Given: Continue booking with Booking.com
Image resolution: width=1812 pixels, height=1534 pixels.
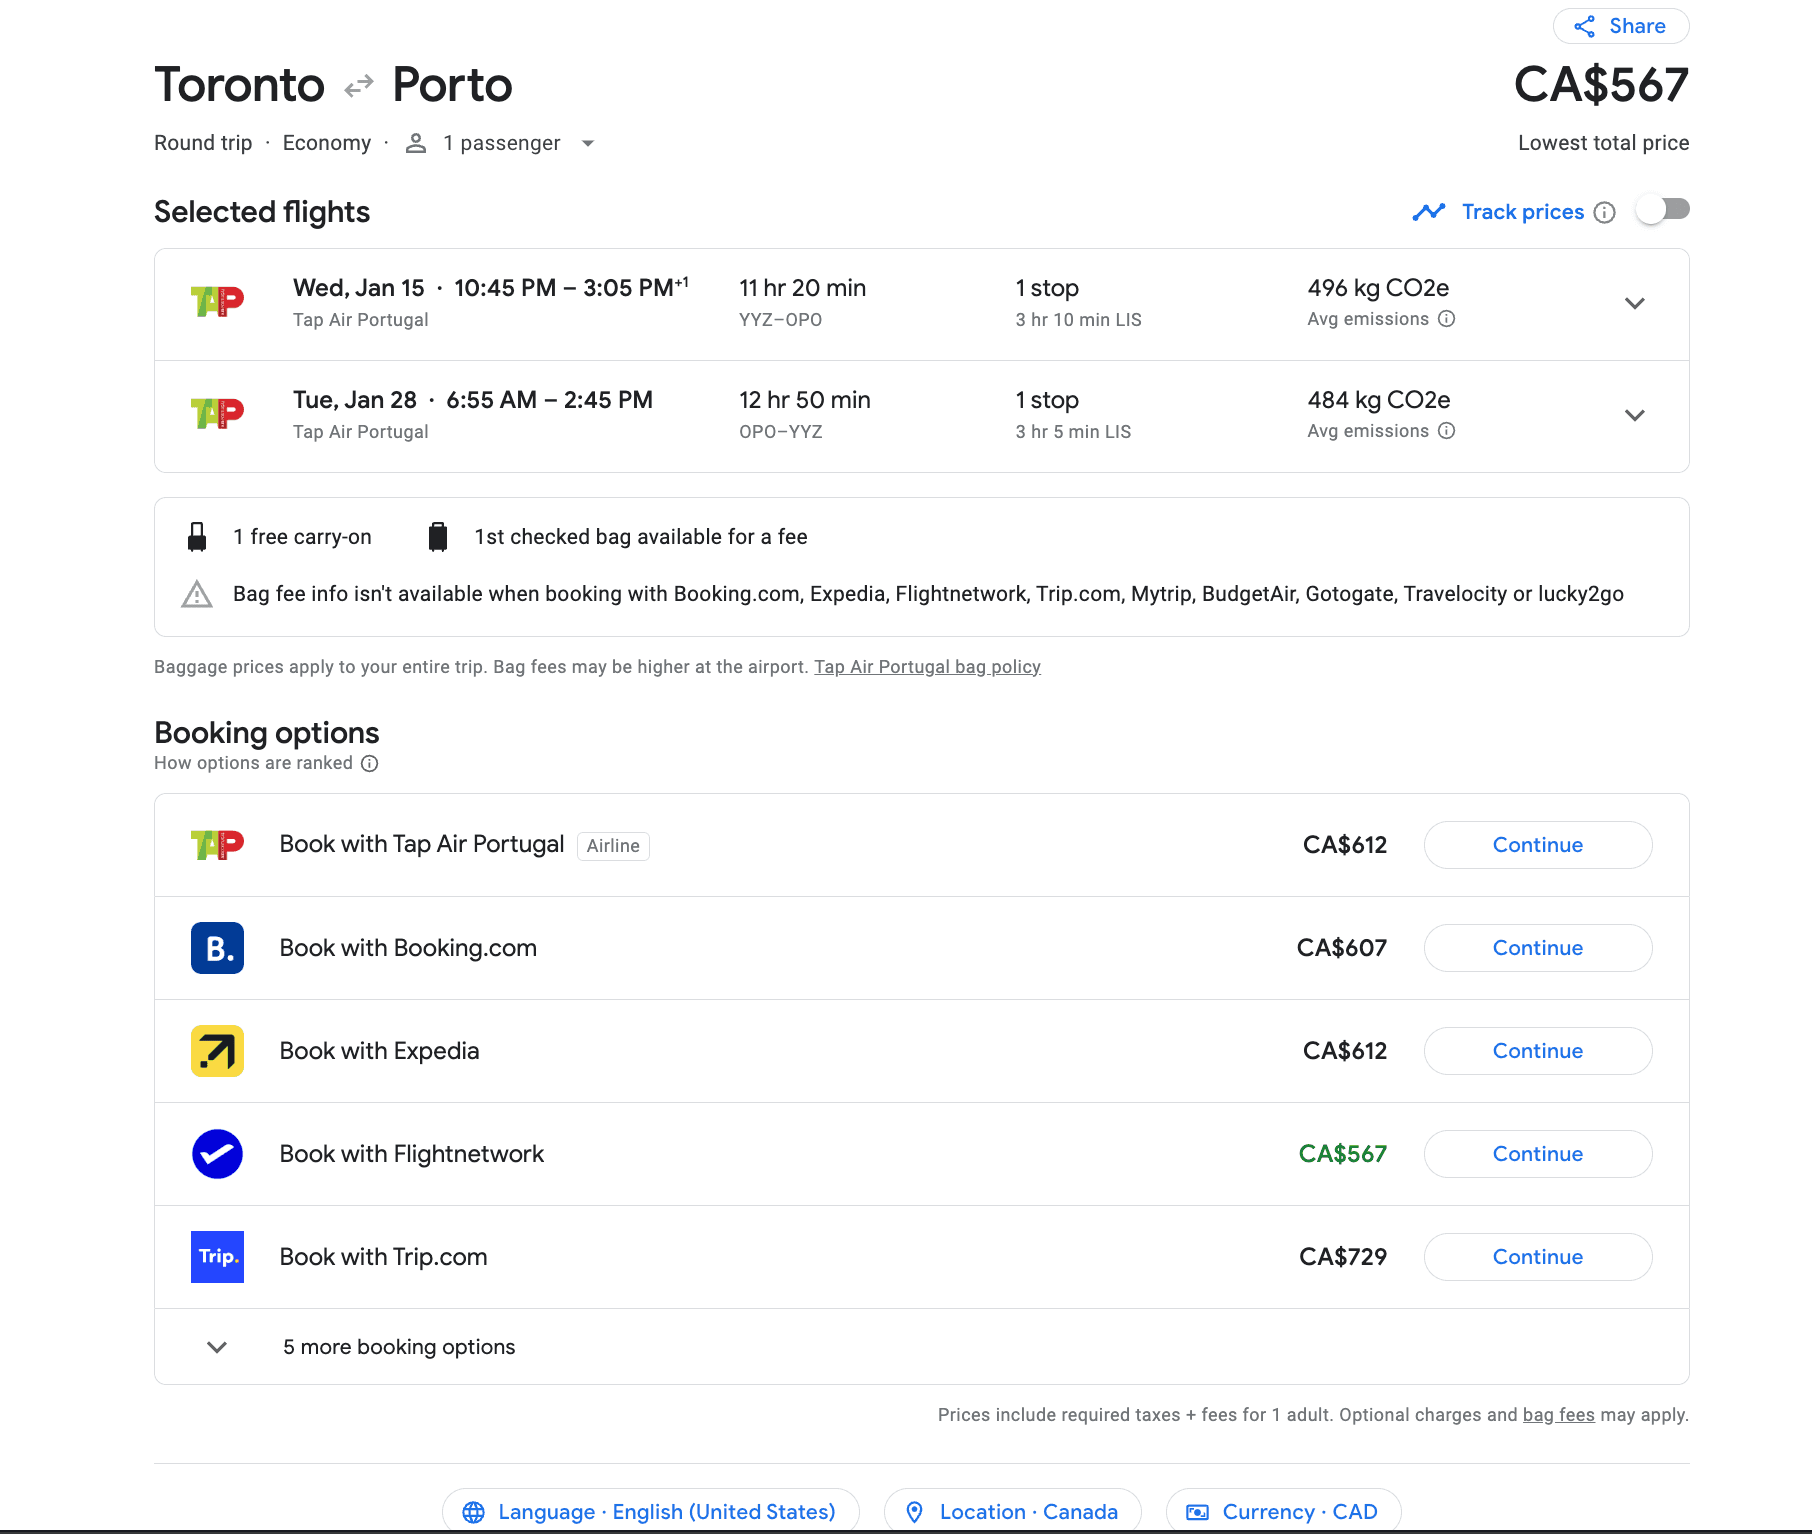Looking at the screenshot, I should 1538,948.
